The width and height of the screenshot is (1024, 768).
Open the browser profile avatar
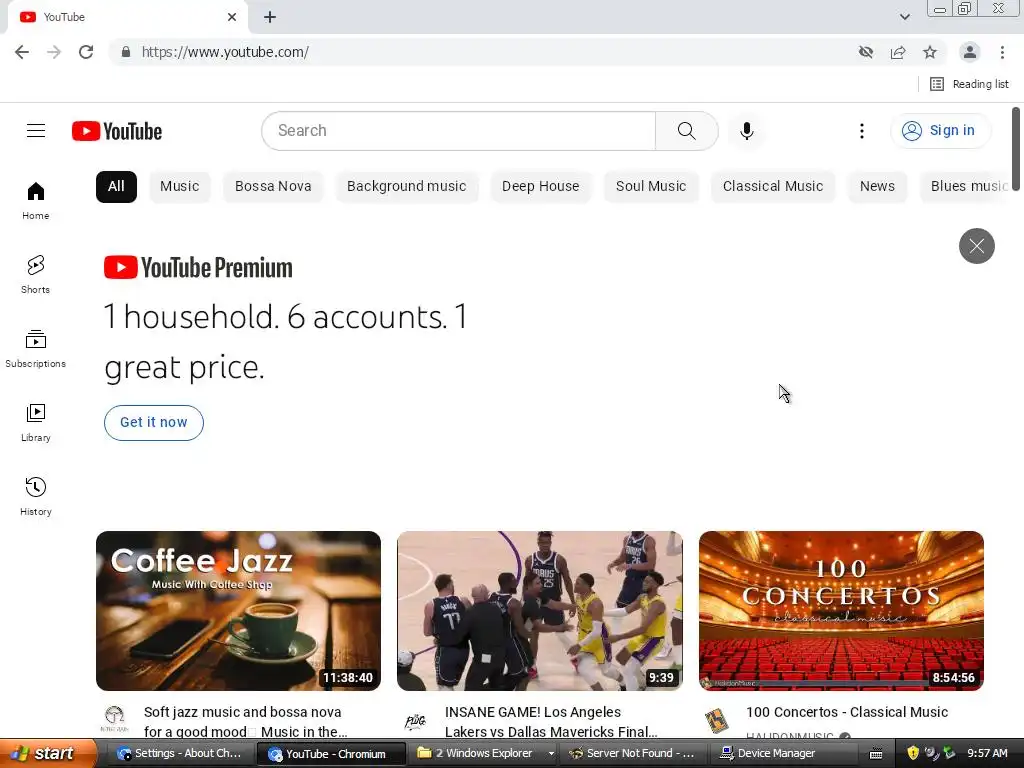pyautogui.click(x=970, y=52)
